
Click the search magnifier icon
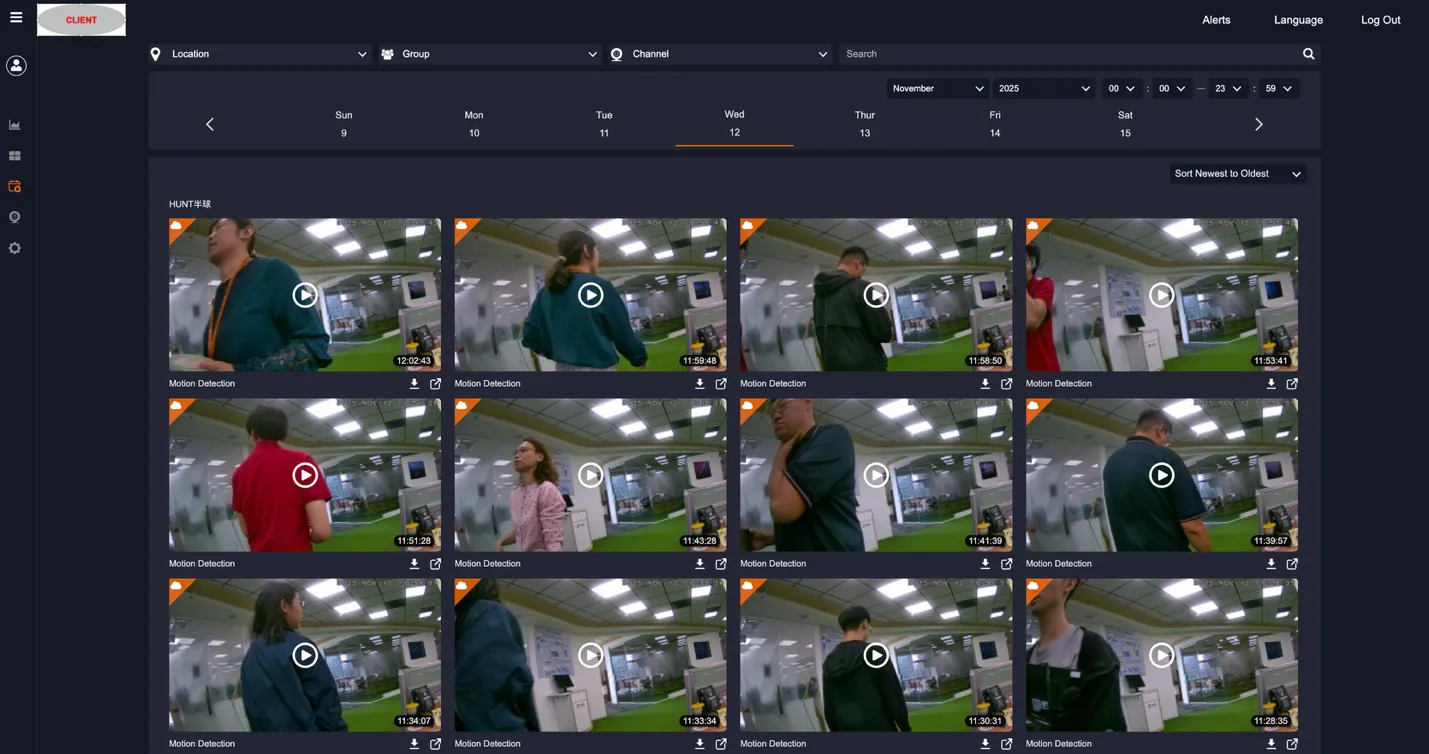(x=1308, y=53)
